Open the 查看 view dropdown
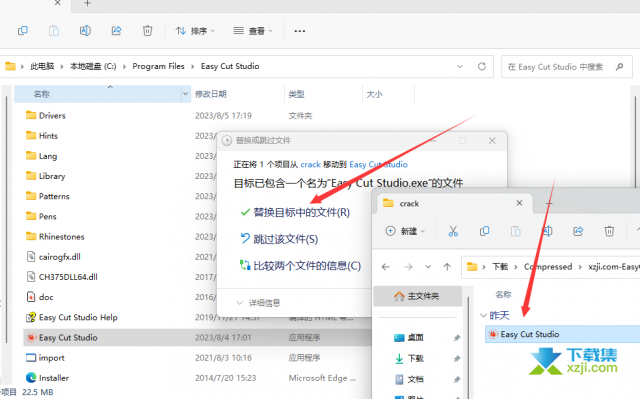 tap(253, 31)
